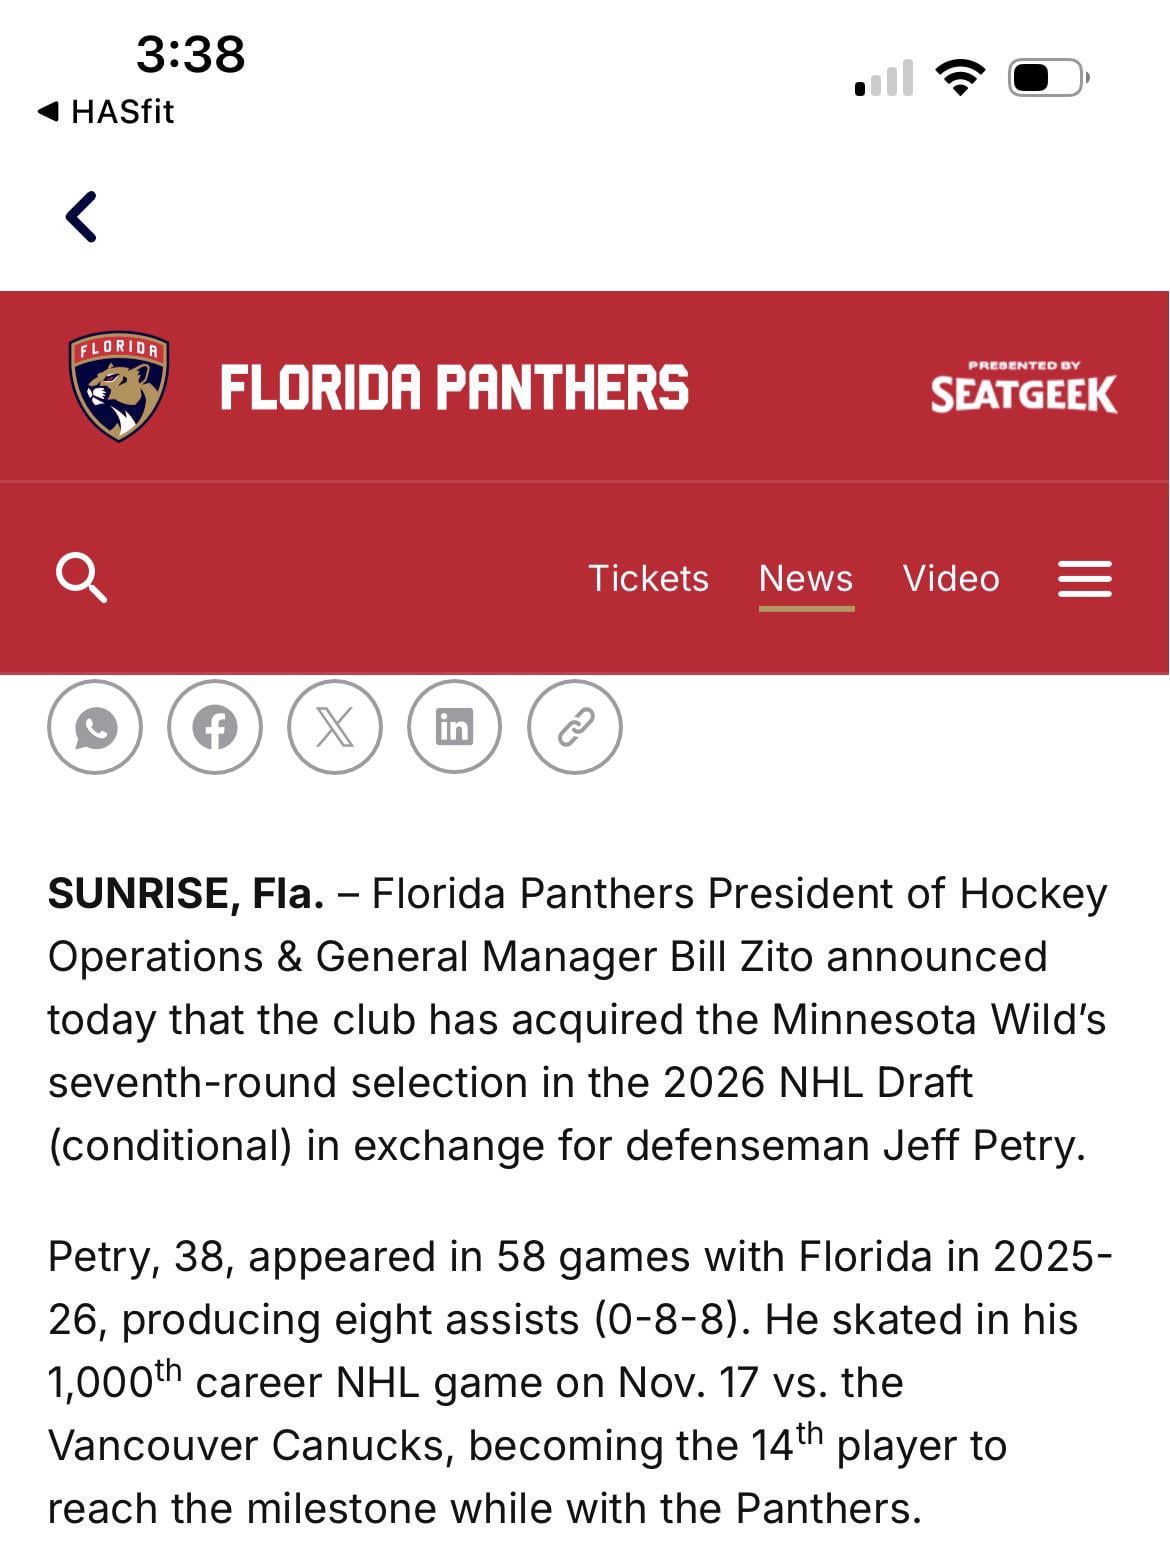
Task: Open the Video tab
Action: coord(951,578)
